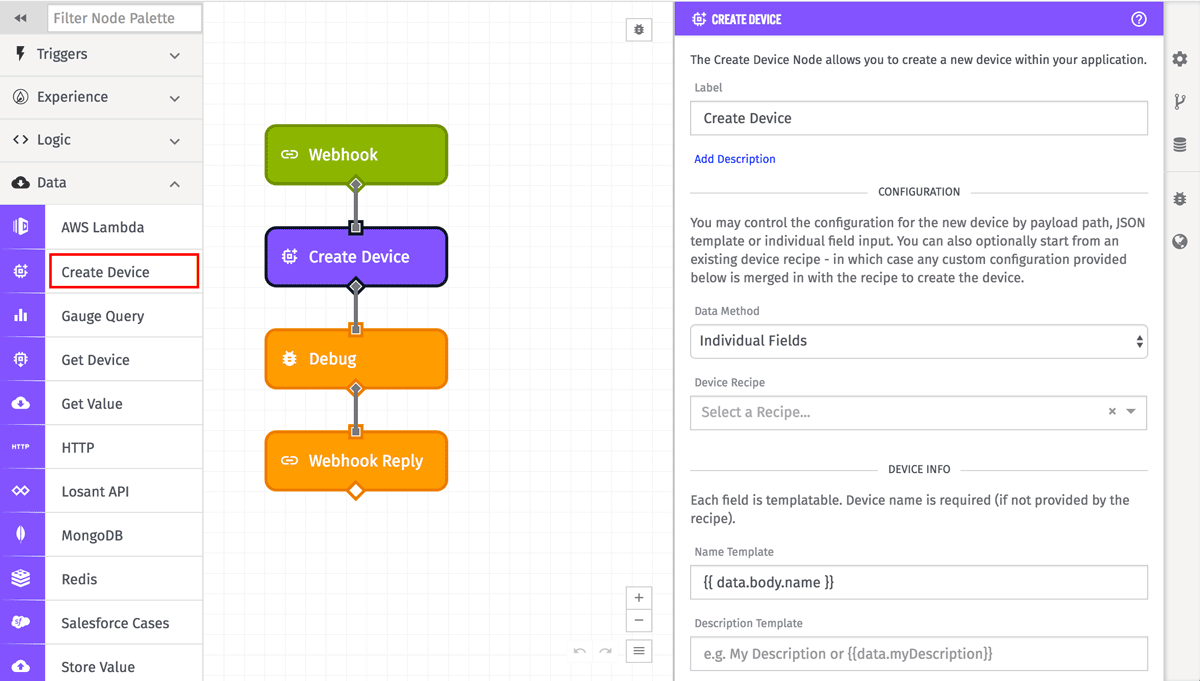Click the Store Value cloud icon

click(21, 666)
